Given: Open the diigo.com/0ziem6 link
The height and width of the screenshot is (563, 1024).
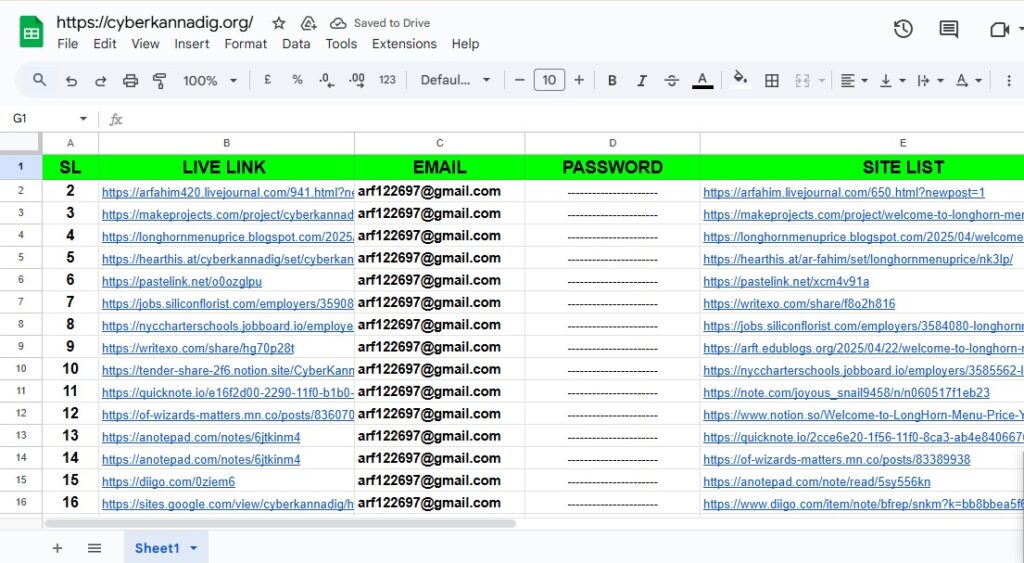Looking at the screenshot, I should [x=168, y=481].
